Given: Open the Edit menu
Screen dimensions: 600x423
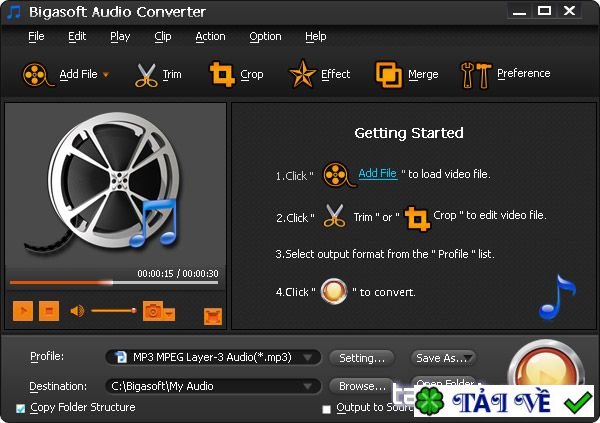Looking at the screenshot, I should tap(77, 37).
